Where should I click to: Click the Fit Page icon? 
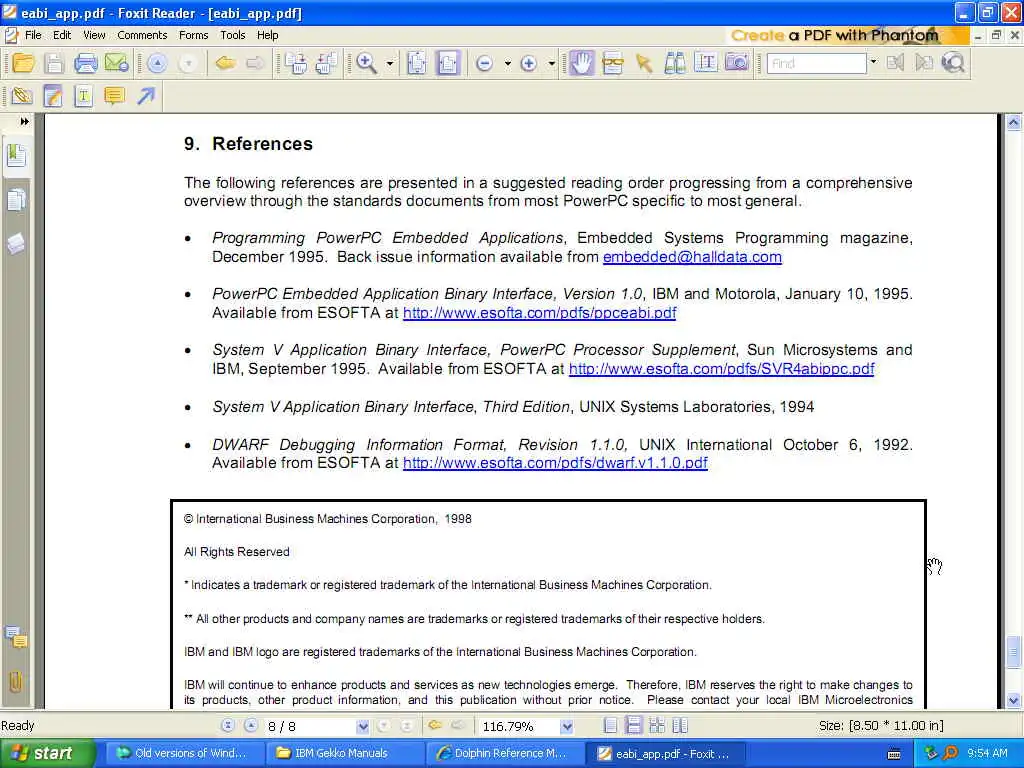click(x=417, y=63)
